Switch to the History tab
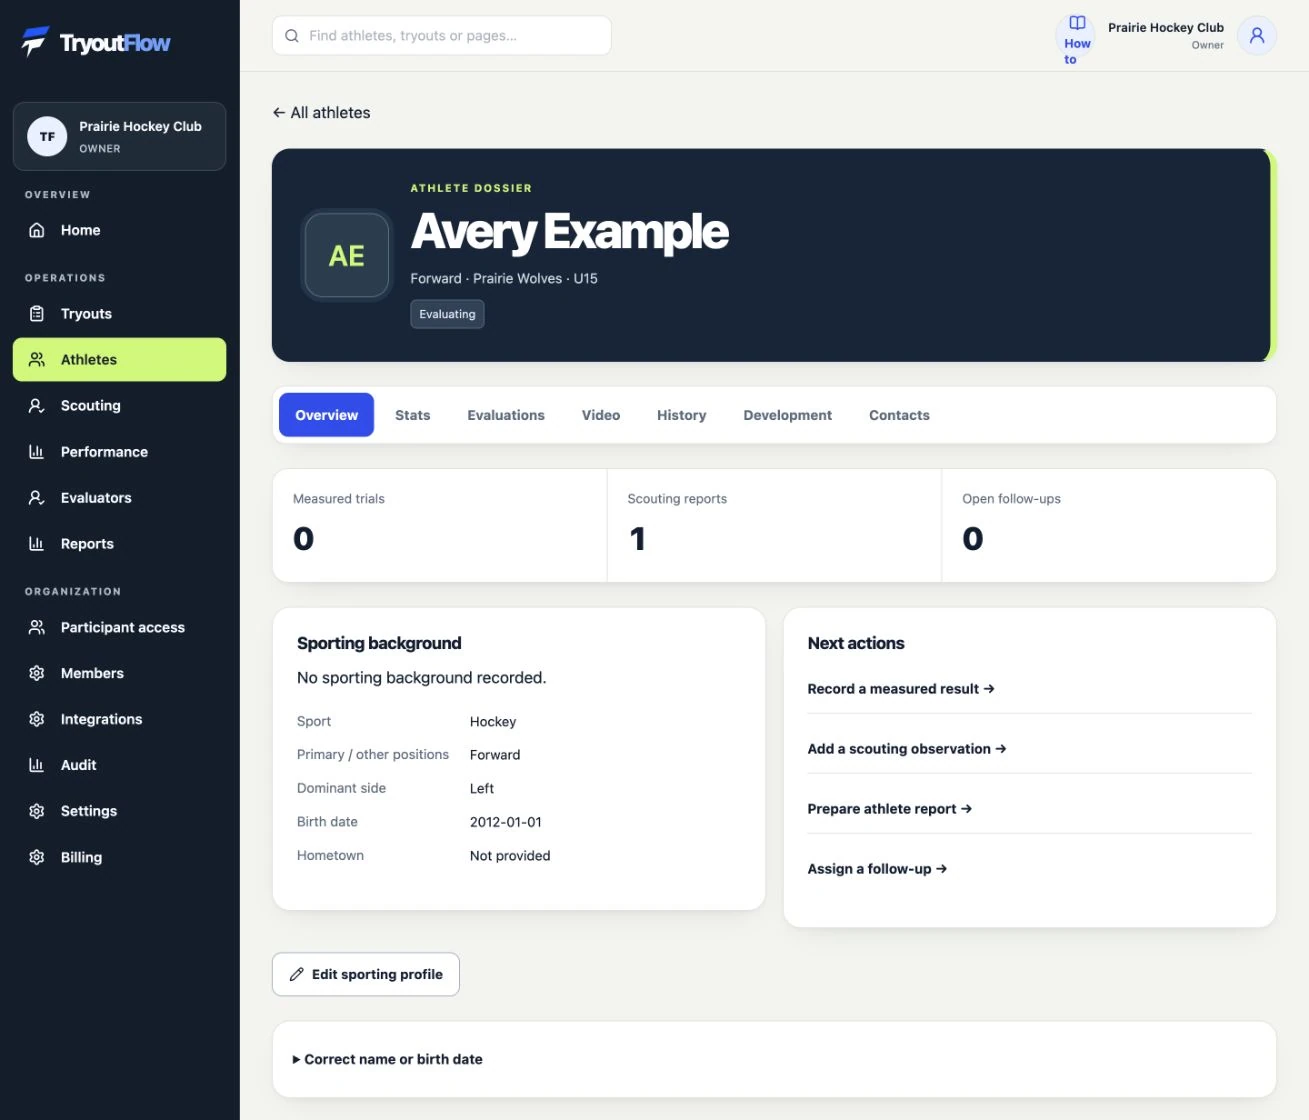The width and height of the screenshot is (1309, 1120). click(681, 415)
